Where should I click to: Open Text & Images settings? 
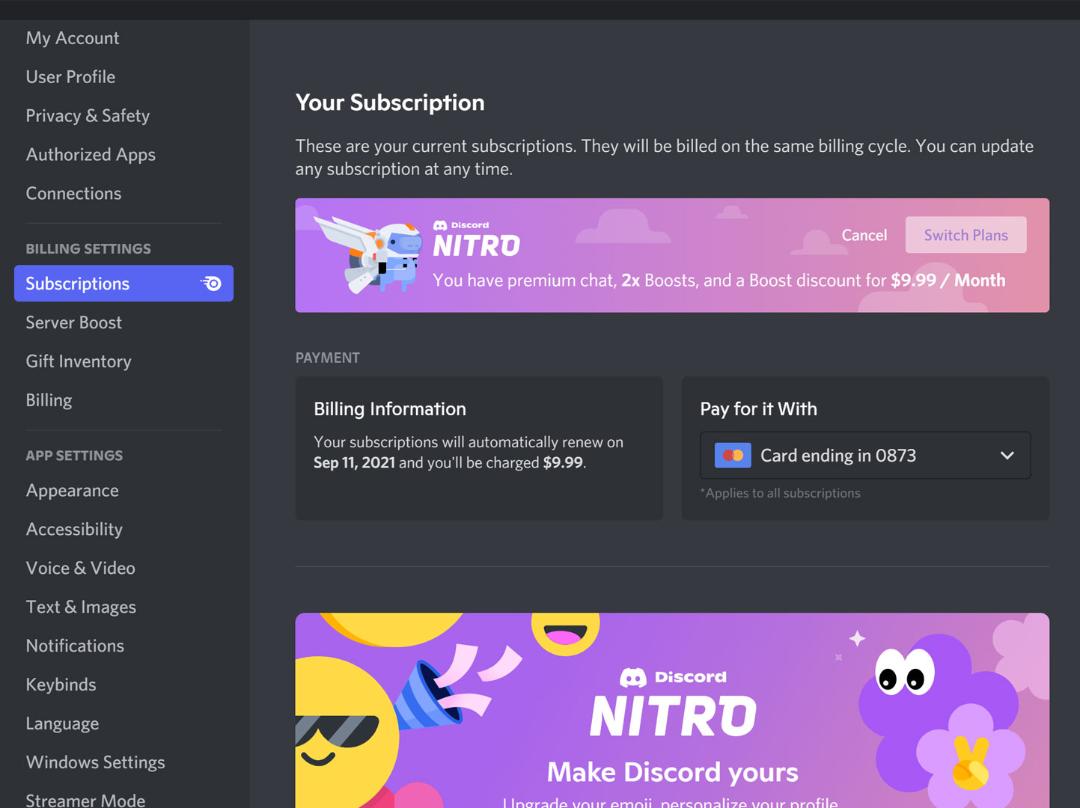coord(81,607)
